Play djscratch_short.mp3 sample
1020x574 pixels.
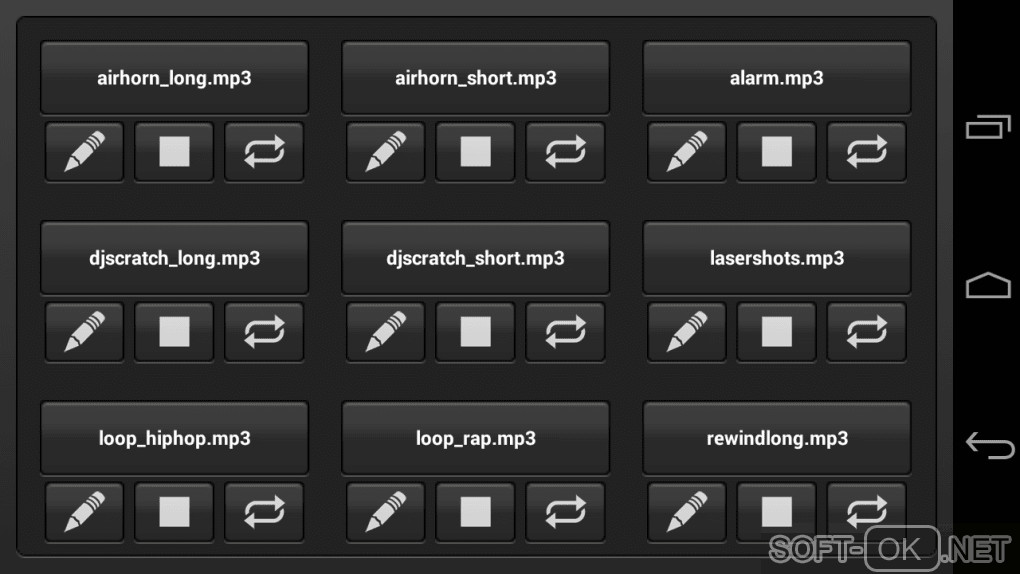(x=476, y=258)
